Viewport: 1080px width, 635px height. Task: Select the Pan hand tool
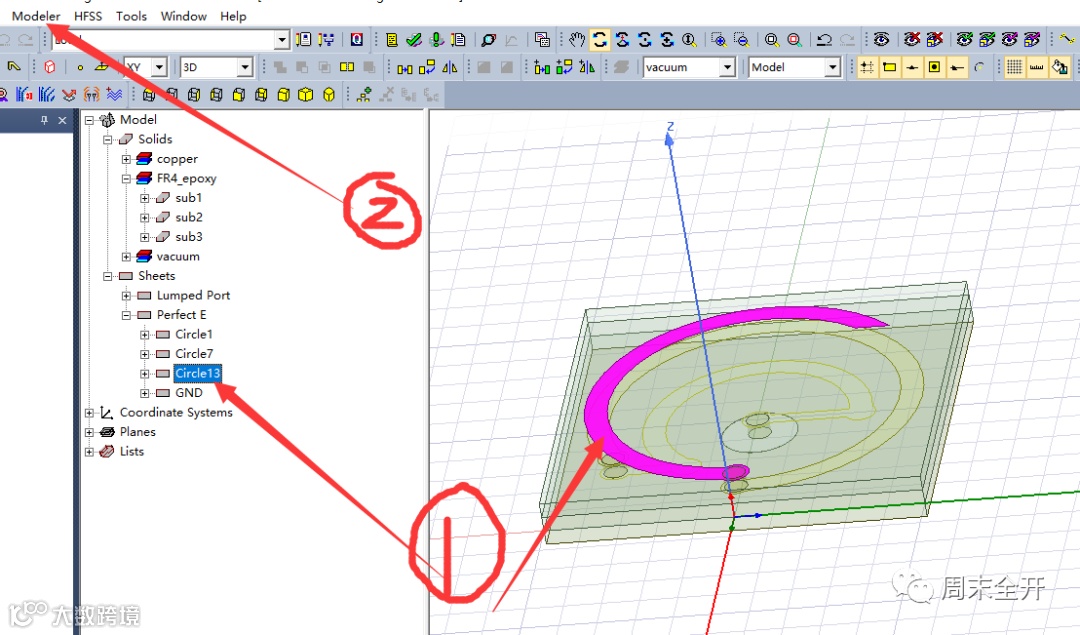pos(577,40)
